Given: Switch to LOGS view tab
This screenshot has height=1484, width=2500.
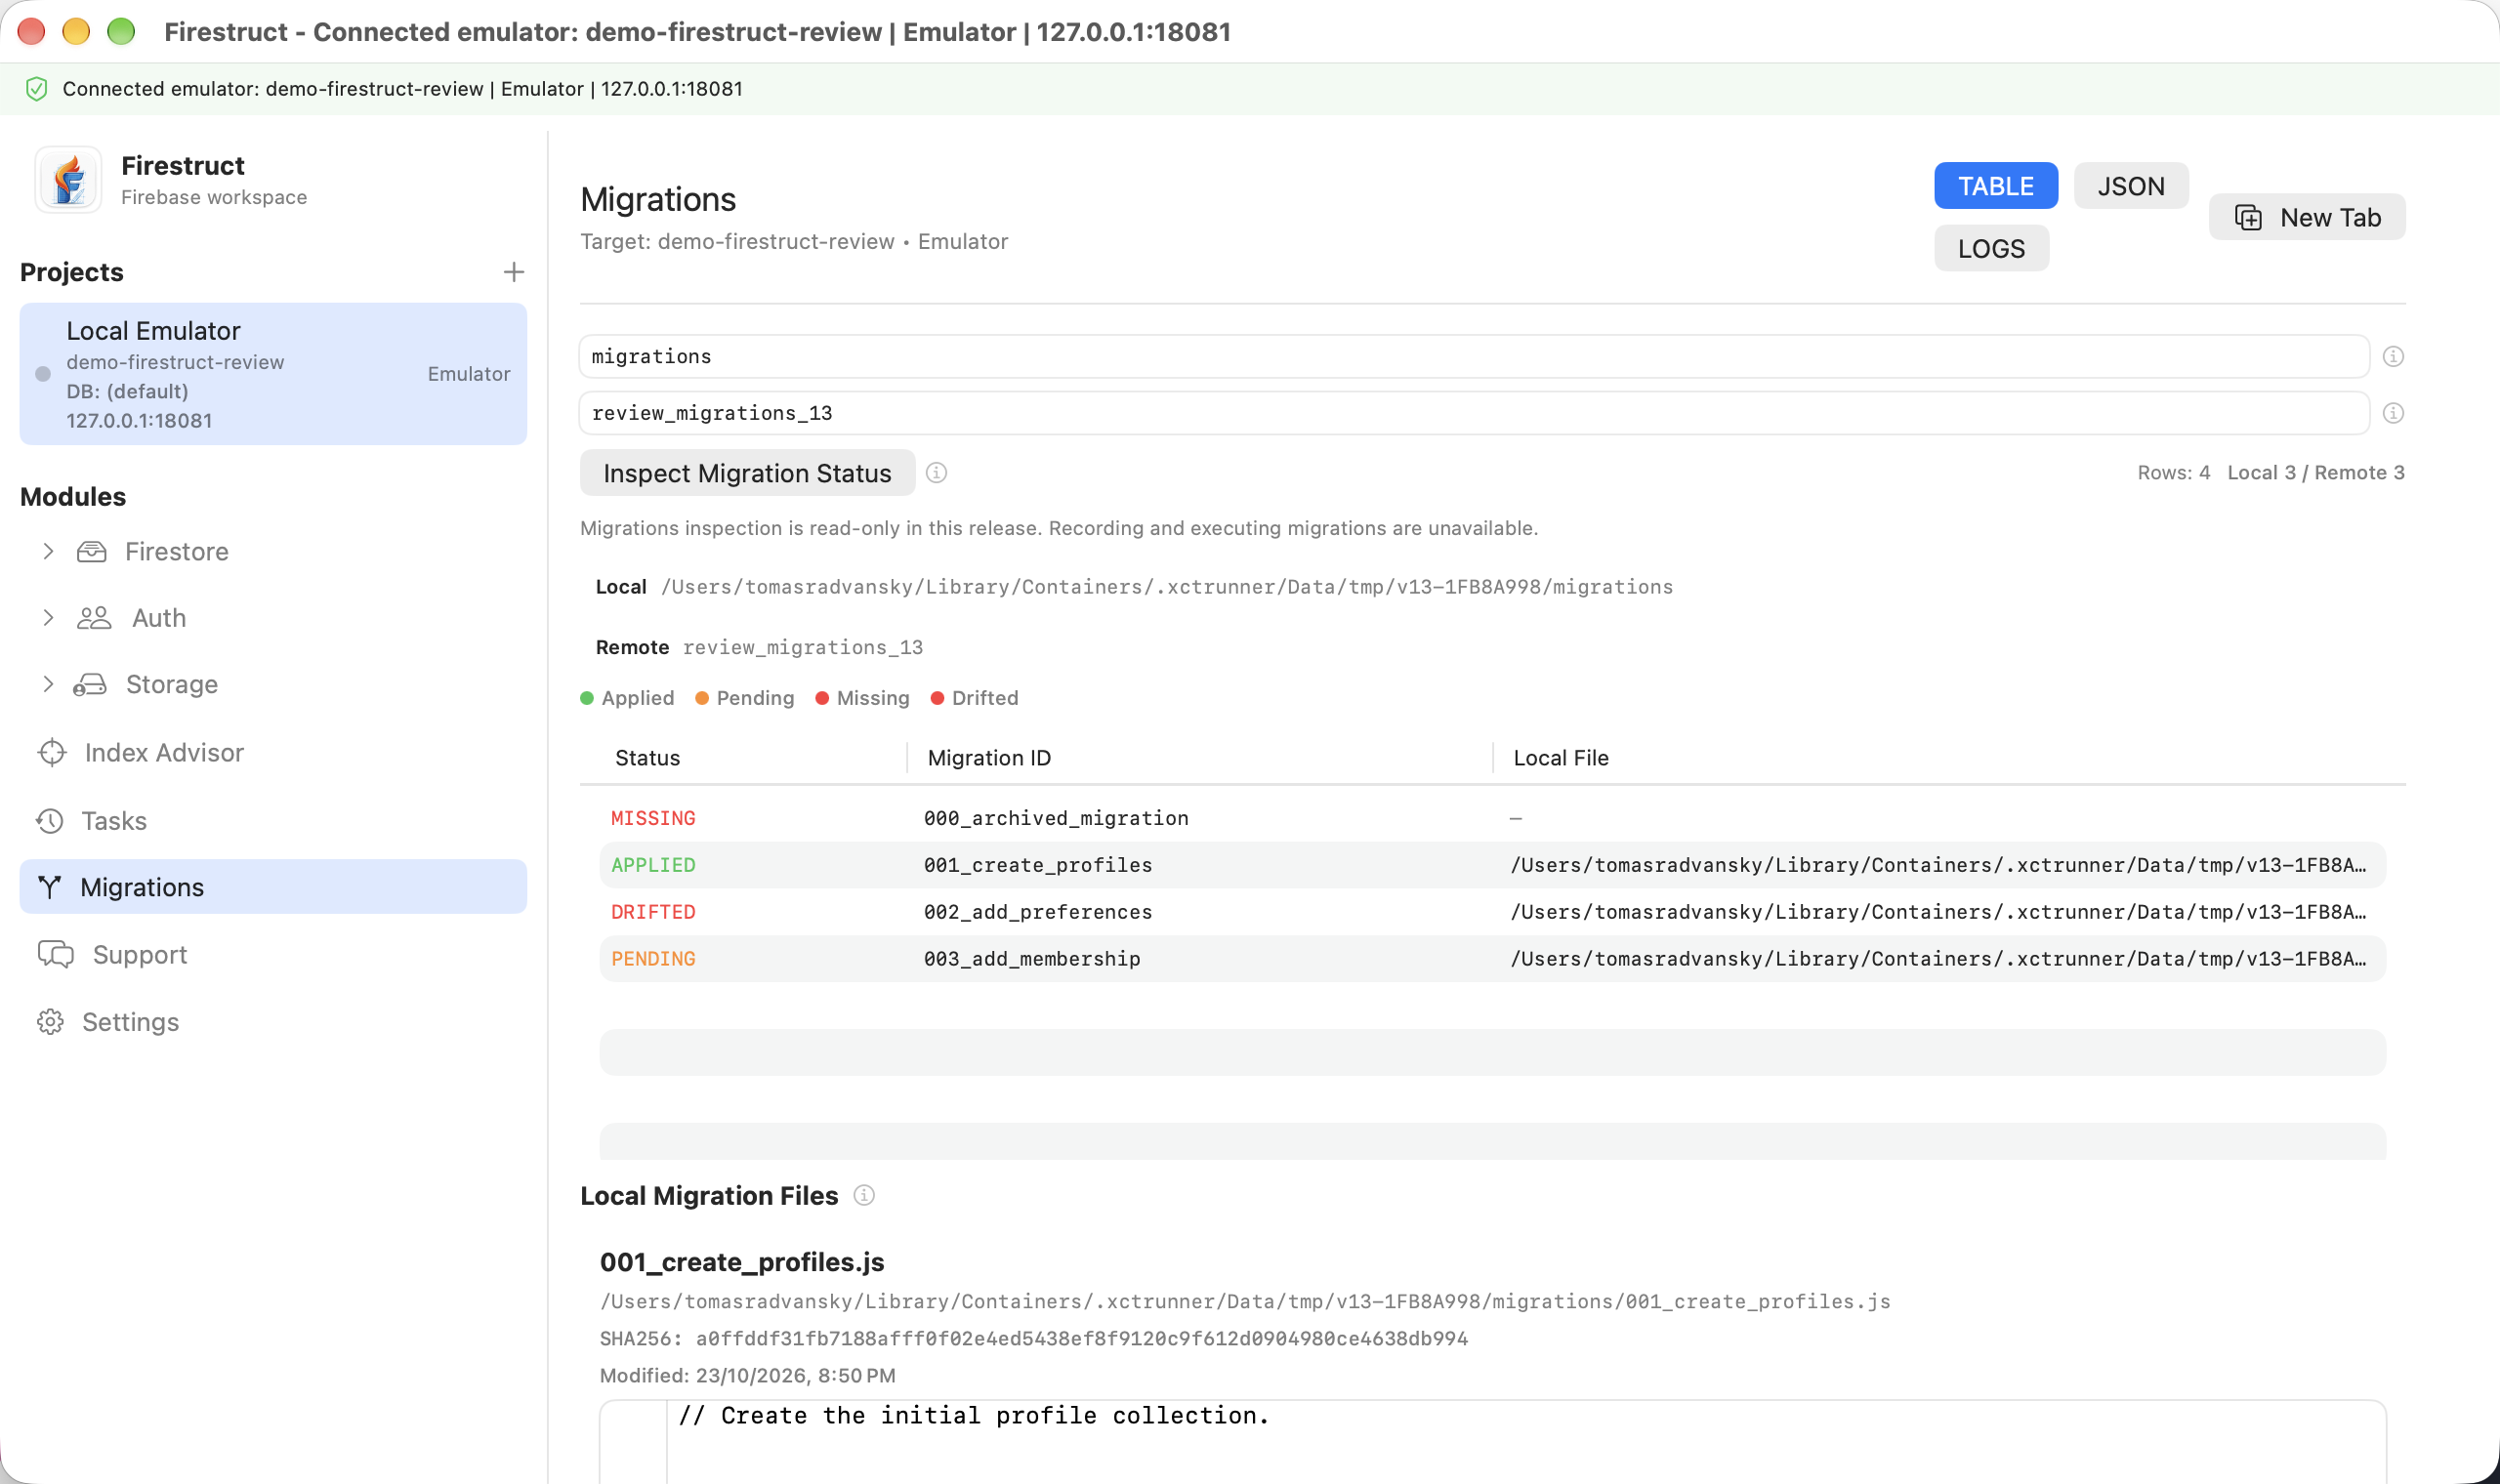Looking at the screenshot, I should coord(1991,248).
